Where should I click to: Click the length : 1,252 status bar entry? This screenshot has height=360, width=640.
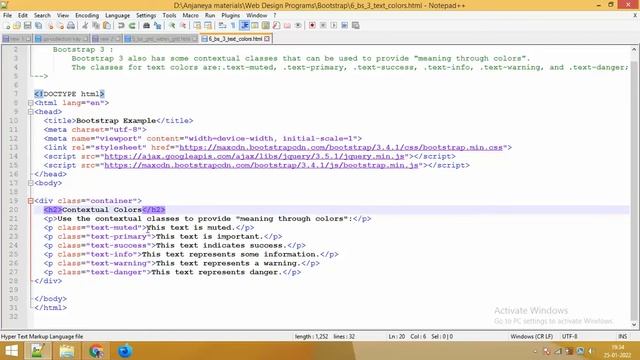(x=311, y=337)
